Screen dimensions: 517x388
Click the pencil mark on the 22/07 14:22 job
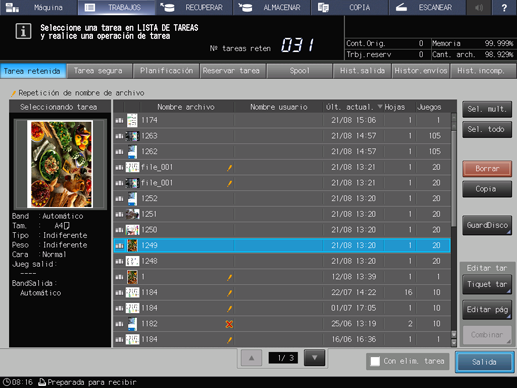[x=229, y=293]
